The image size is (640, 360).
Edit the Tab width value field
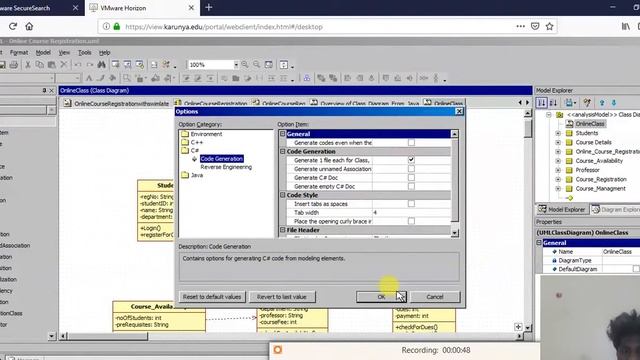pos(411,212)
